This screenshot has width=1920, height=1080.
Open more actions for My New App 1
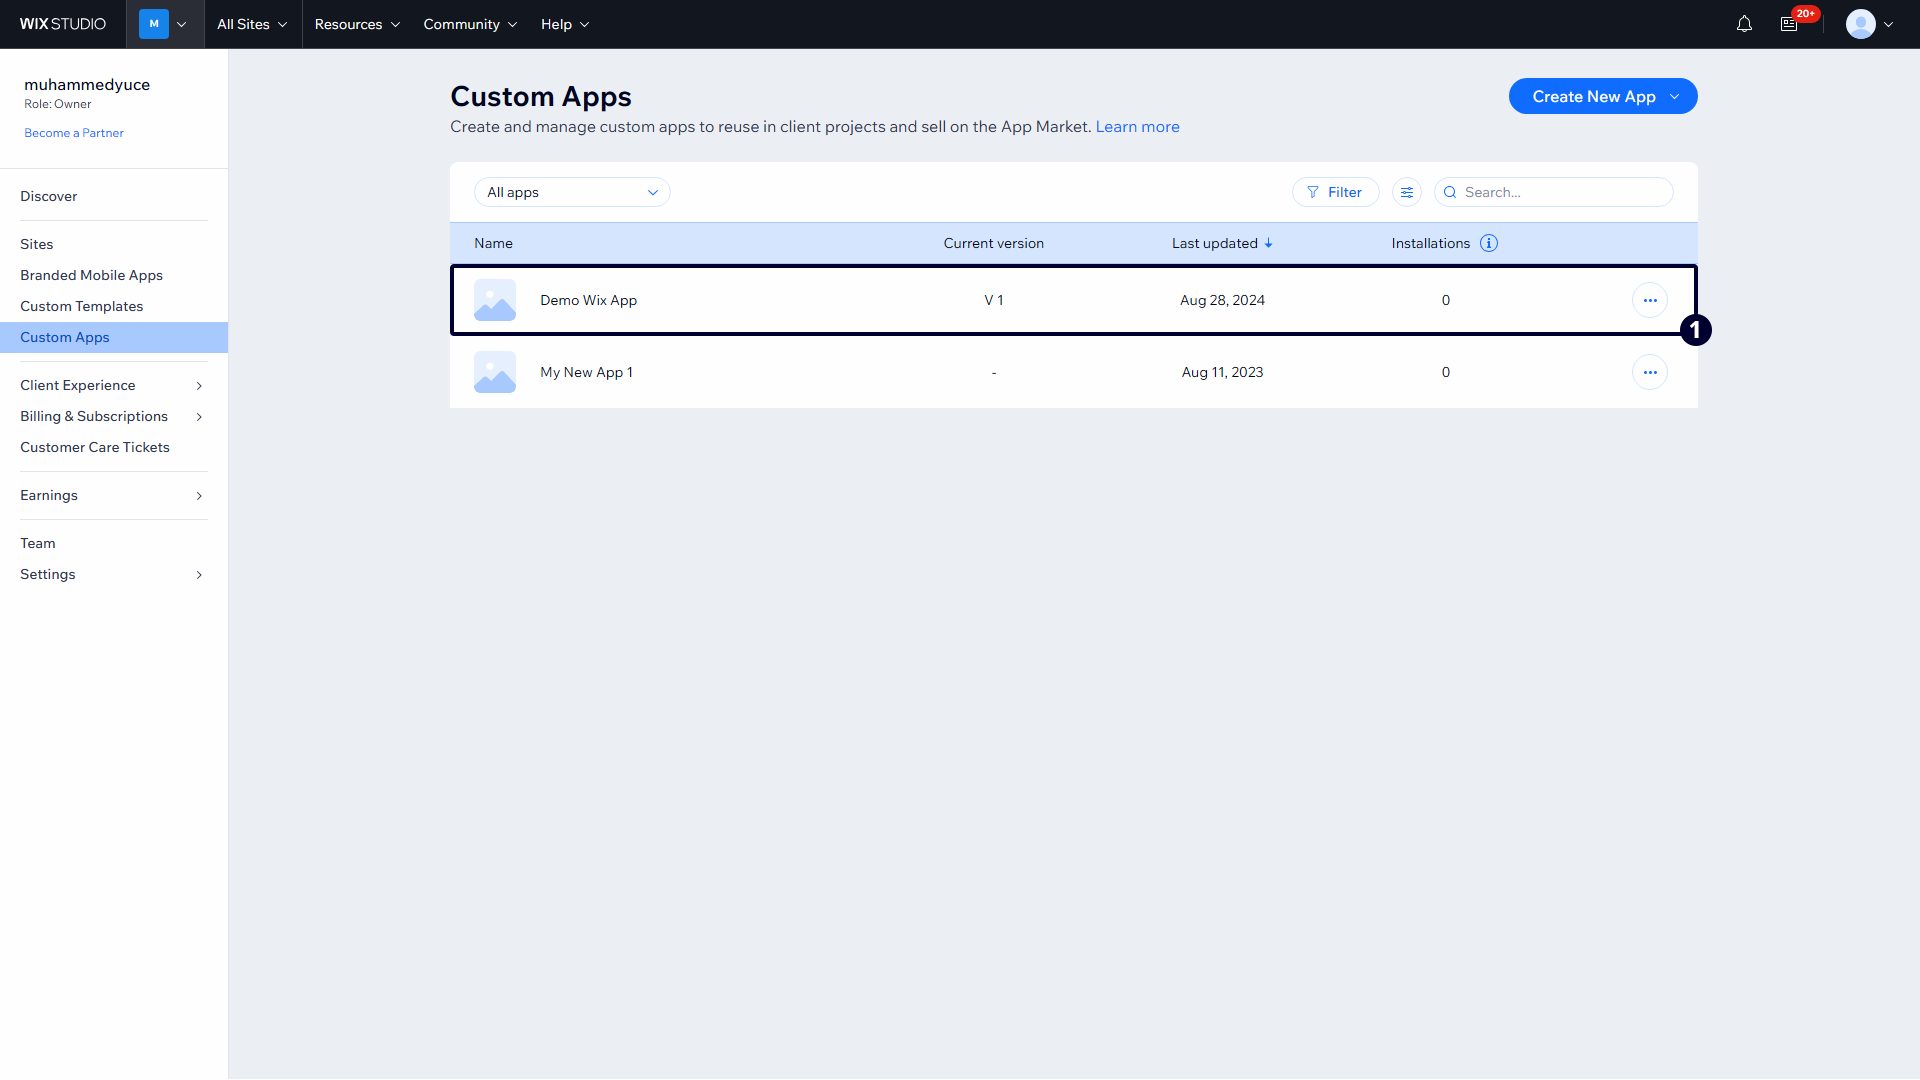click(1649, 372)
